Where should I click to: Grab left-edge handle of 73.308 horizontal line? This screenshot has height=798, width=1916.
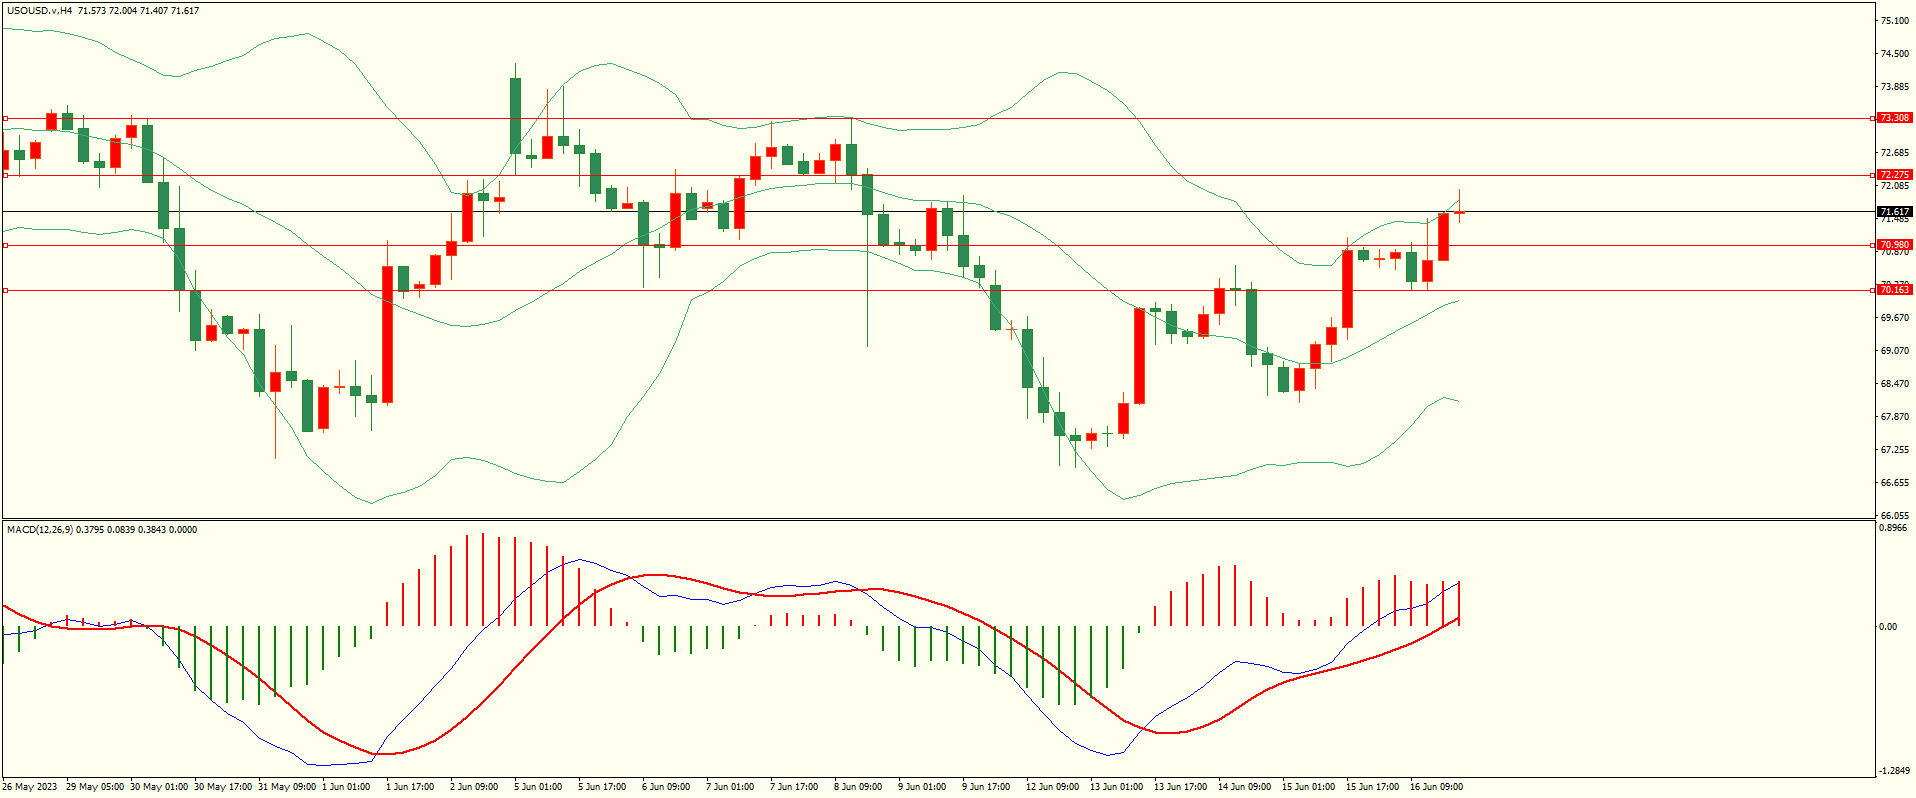(5, 118)
